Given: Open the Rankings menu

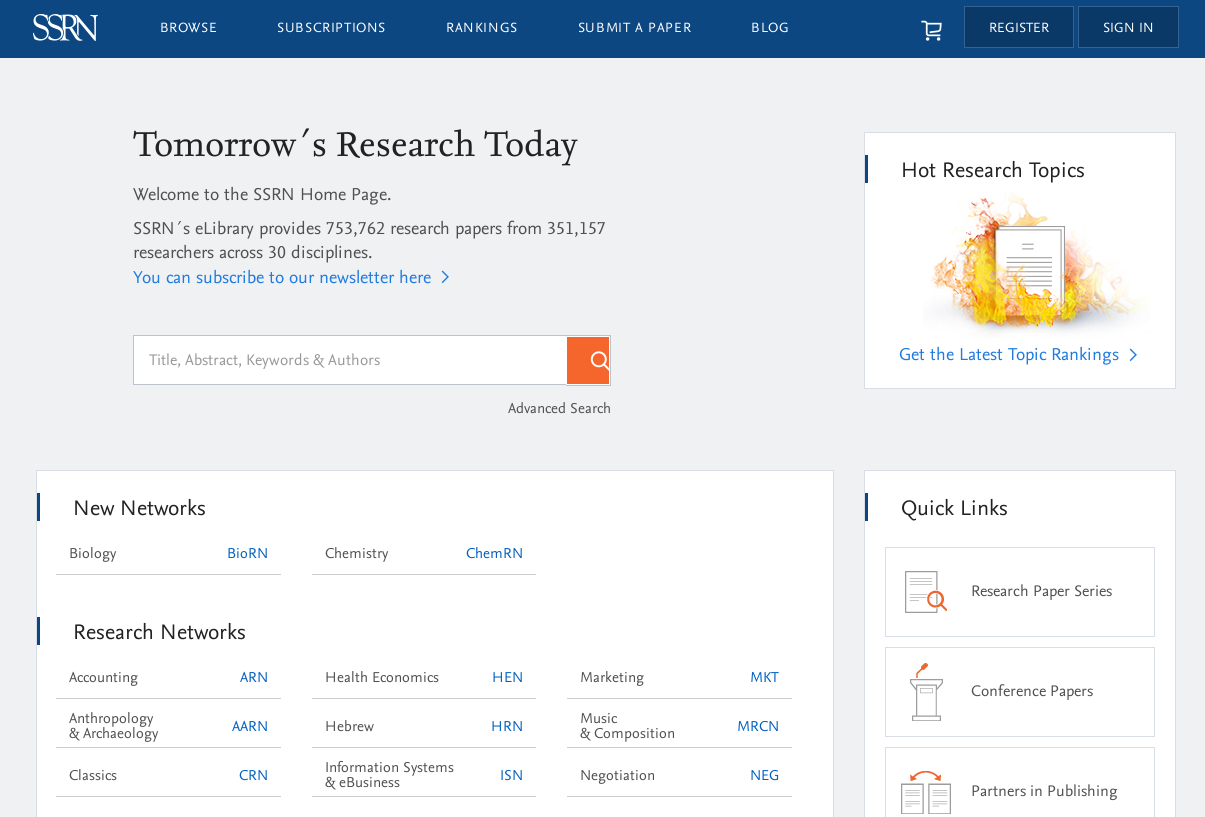Looking at the screenshot, I should pos(481,28).
